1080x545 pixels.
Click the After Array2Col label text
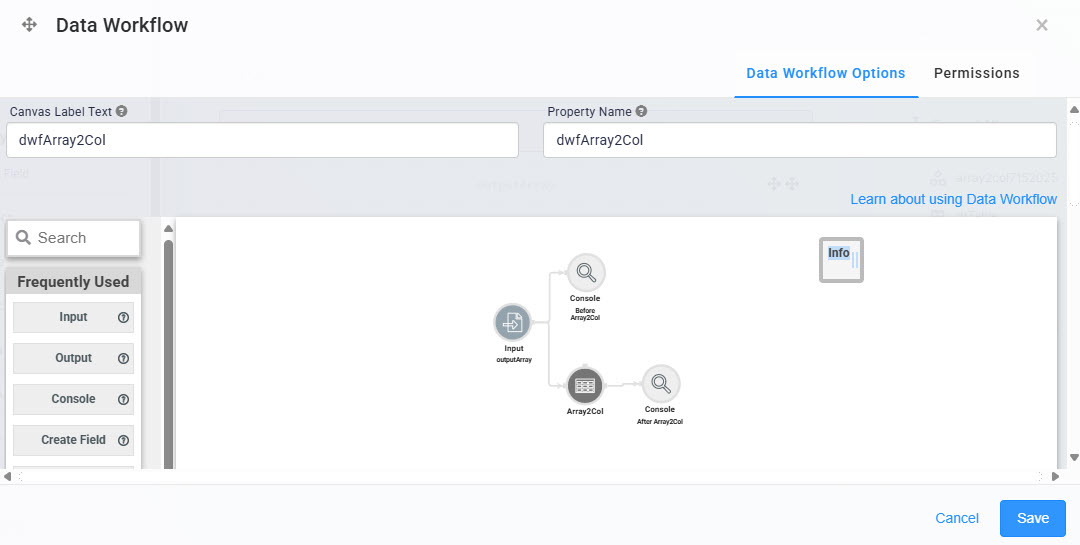[x=660, y=422]
